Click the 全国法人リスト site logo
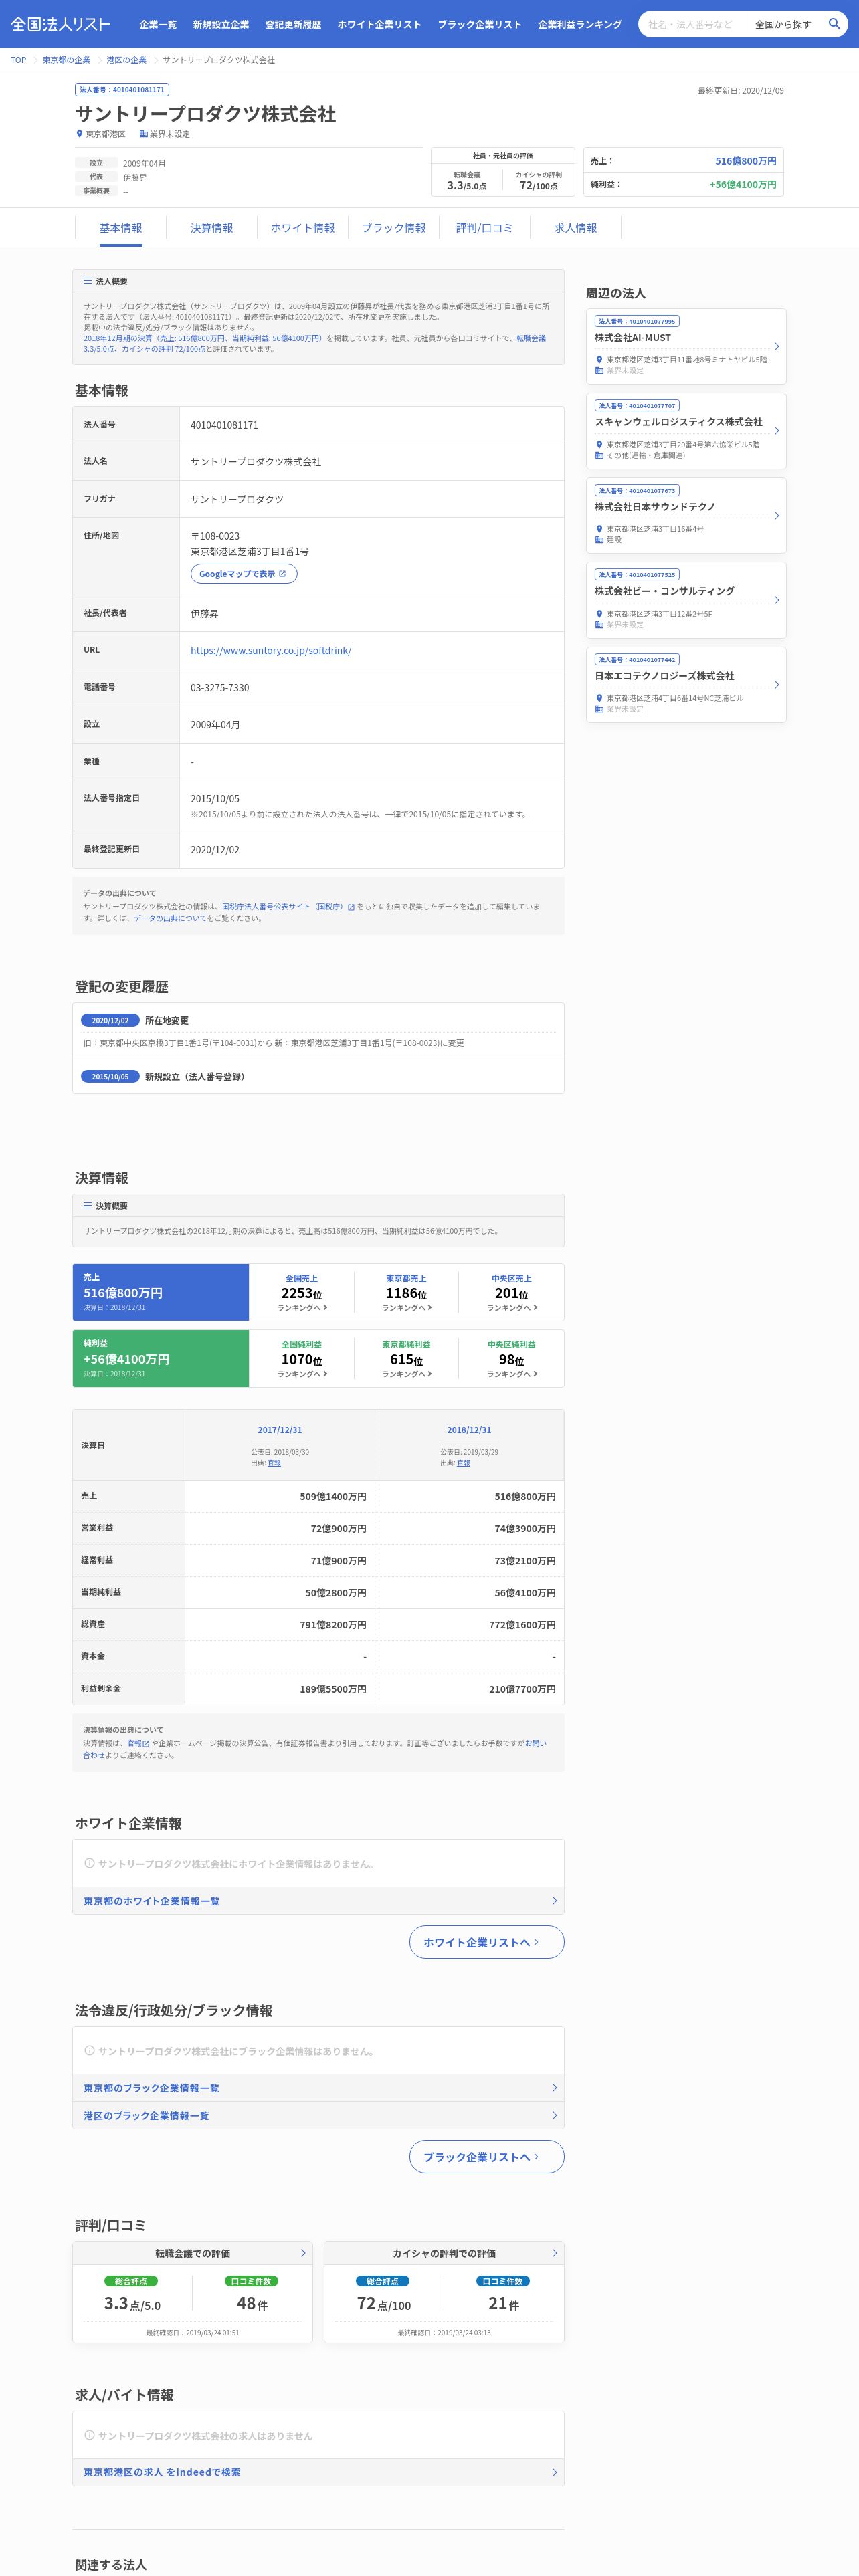The width and height of the screenshot is (859, 2576). point(60,24)
